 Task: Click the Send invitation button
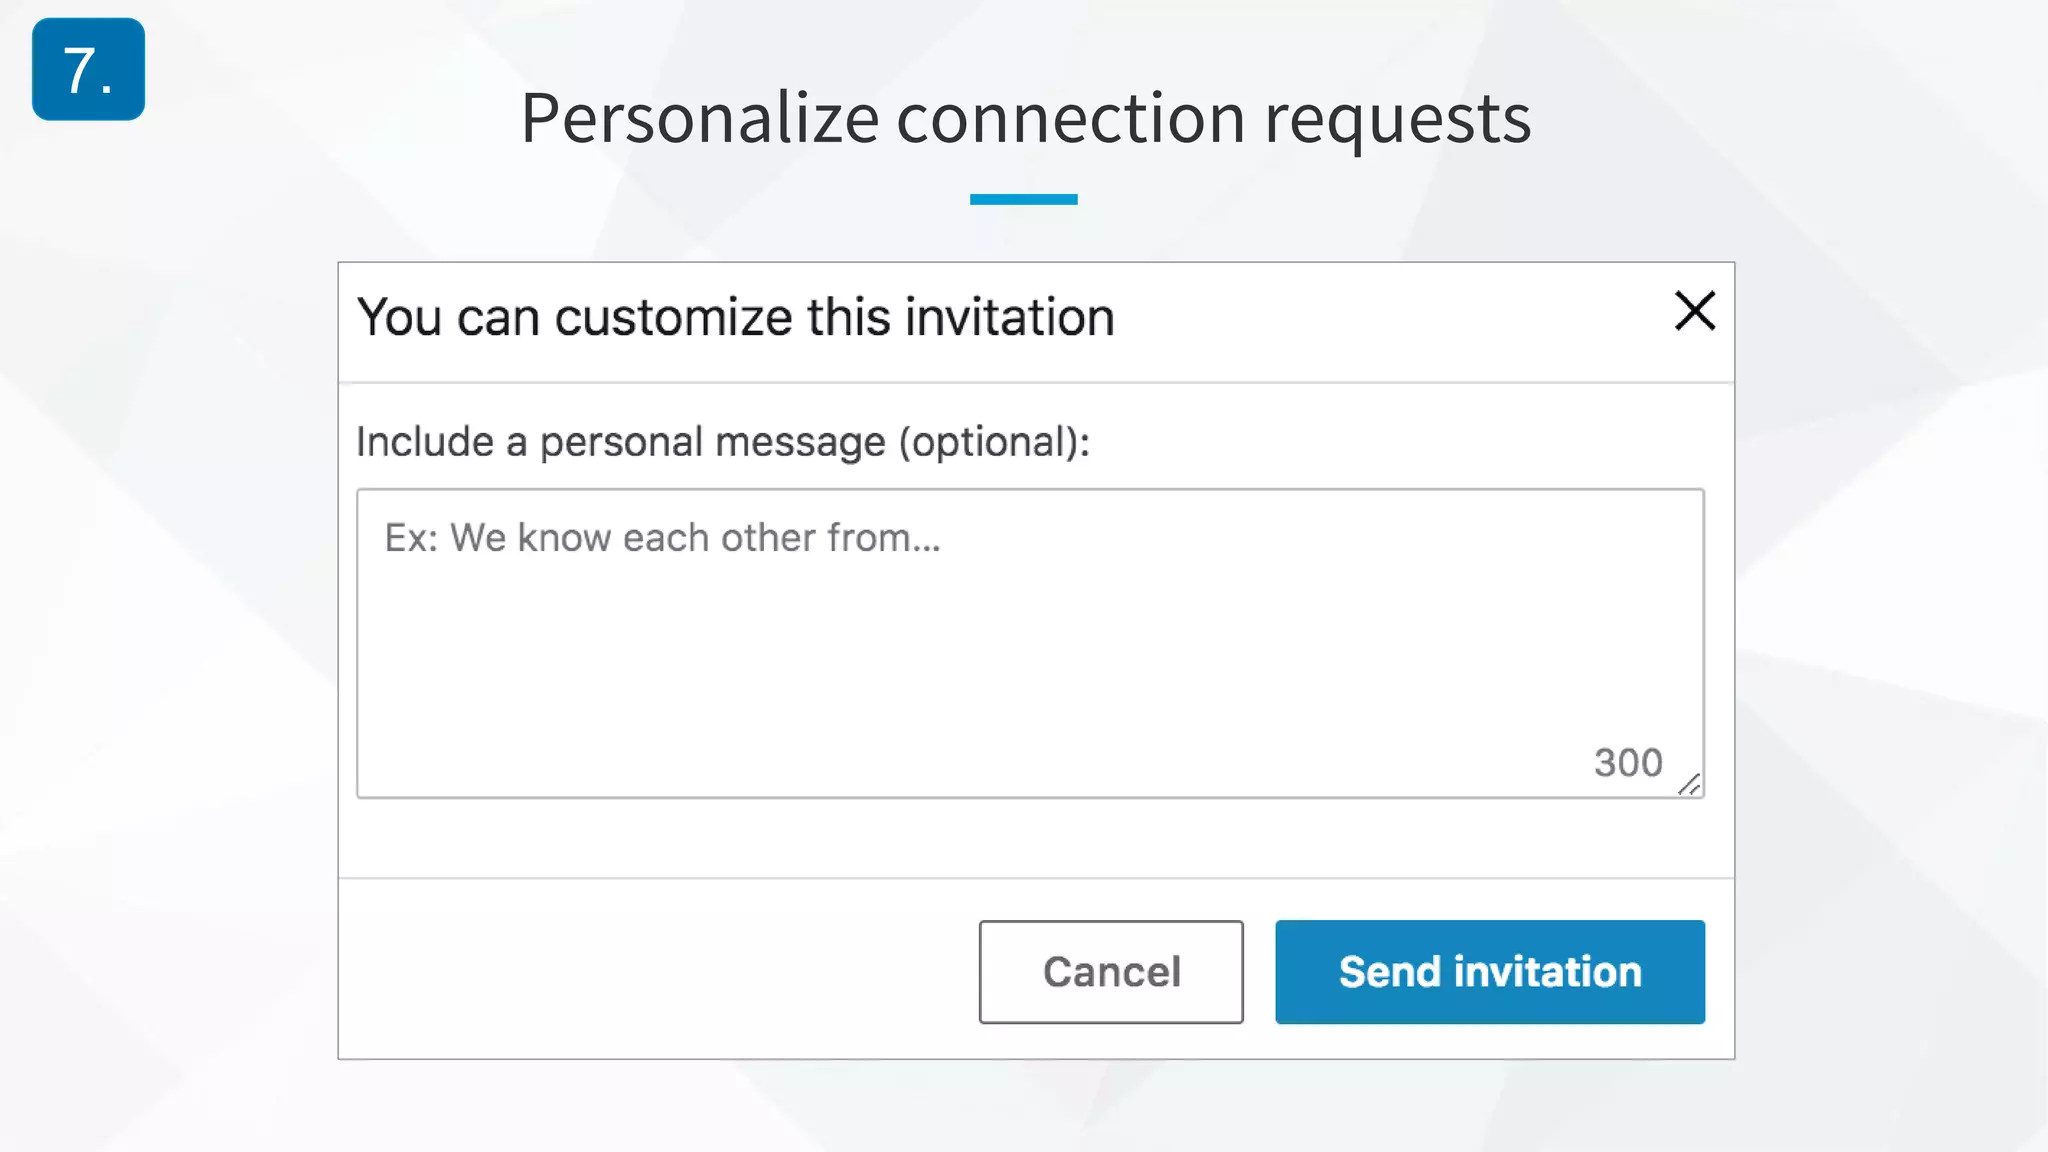1489,972
